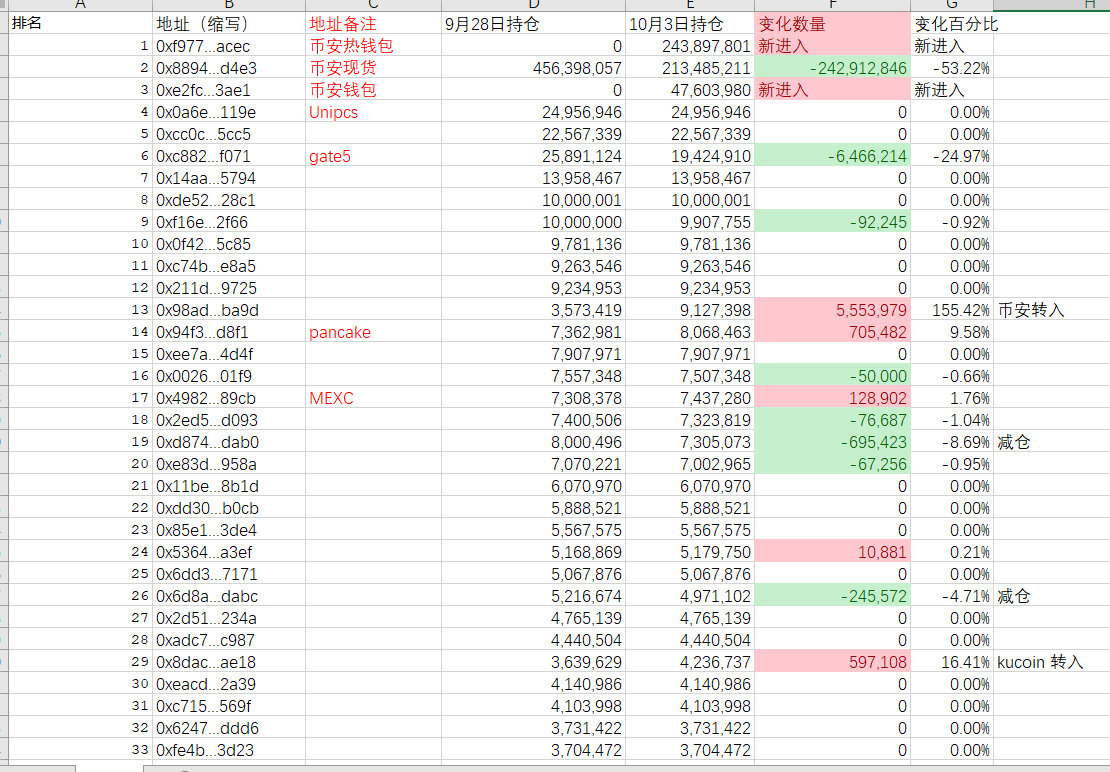This screenshot has width=1110, height=772.
Task: Click the green cell -6,466,214
Action: point(832,156)
